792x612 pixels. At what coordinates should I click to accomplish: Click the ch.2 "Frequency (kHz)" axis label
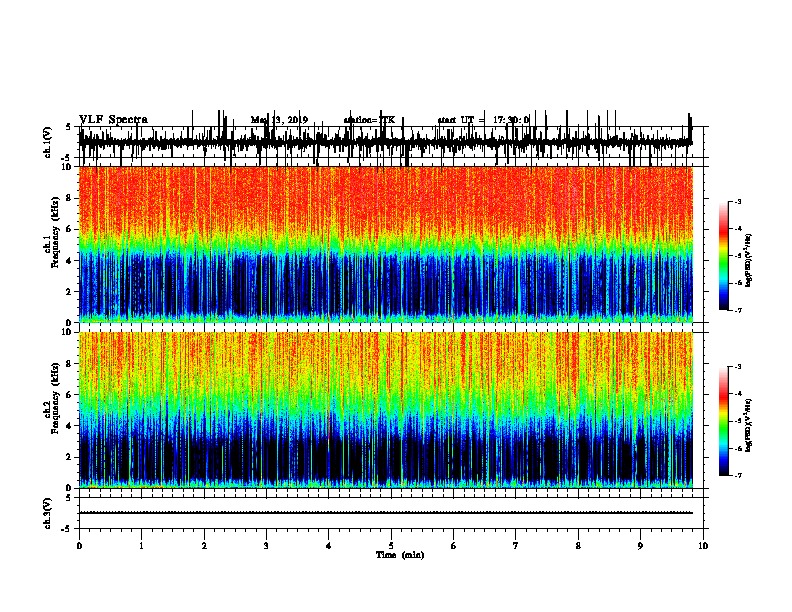pos(56,398)
